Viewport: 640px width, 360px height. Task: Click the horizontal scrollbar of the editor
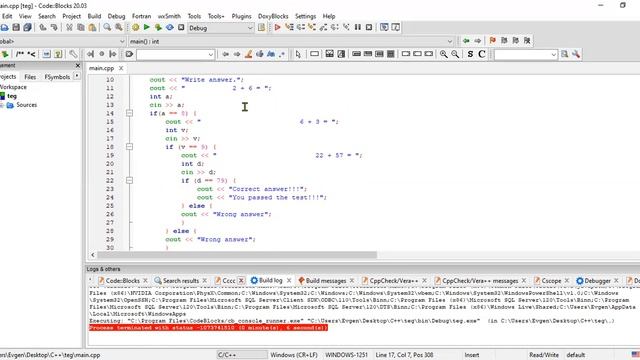(x=237, y=255)
